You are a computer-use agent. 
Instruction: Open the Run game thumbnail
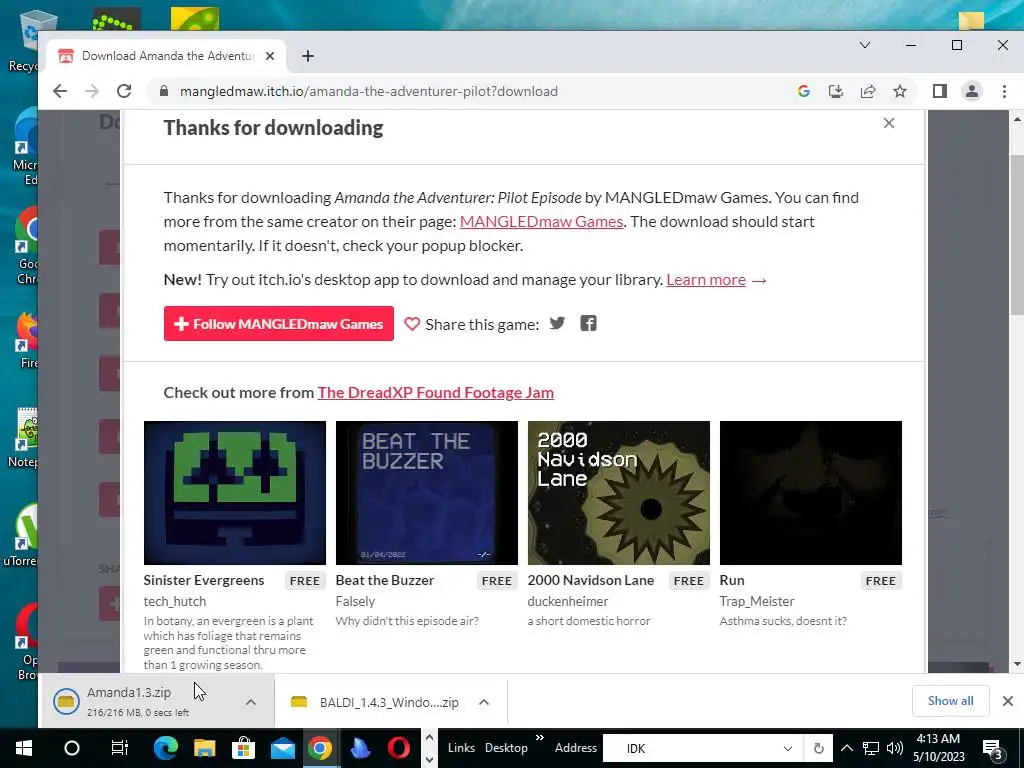point(810,492)
